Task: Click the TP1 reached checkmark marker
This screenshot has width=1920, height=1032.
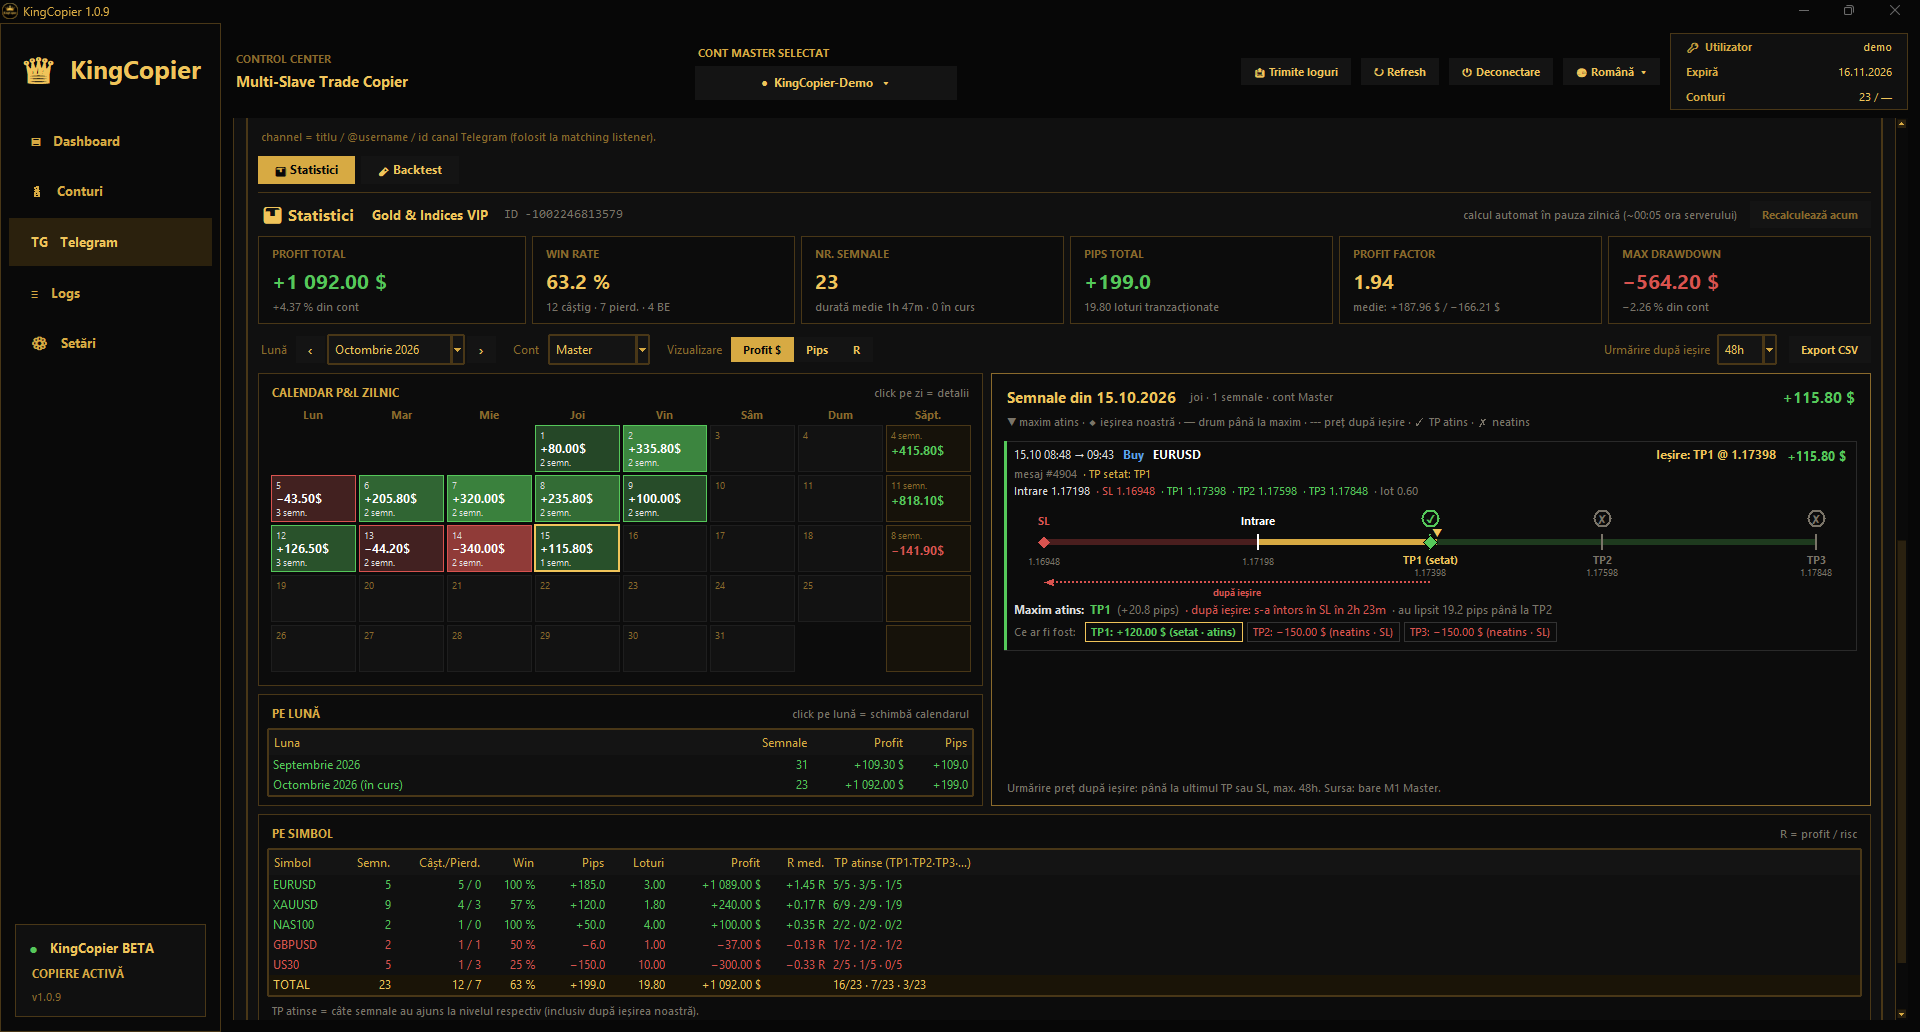Action: [1430, 518]
